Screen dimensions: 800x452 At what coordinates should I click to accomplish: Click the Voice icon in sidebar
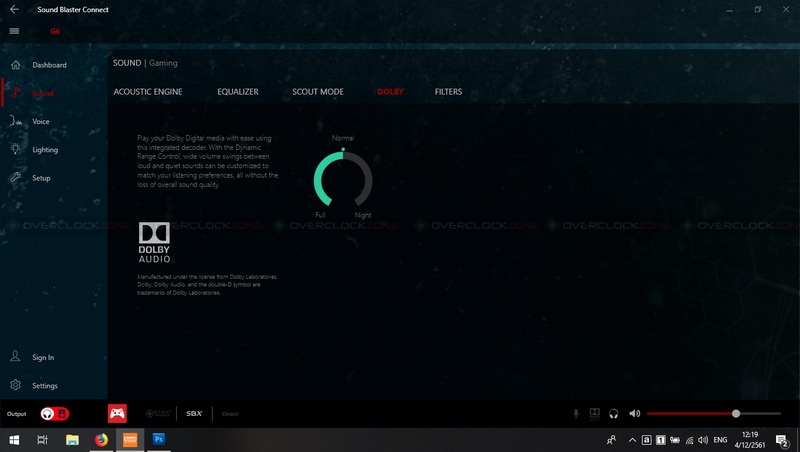coord(16,121)
